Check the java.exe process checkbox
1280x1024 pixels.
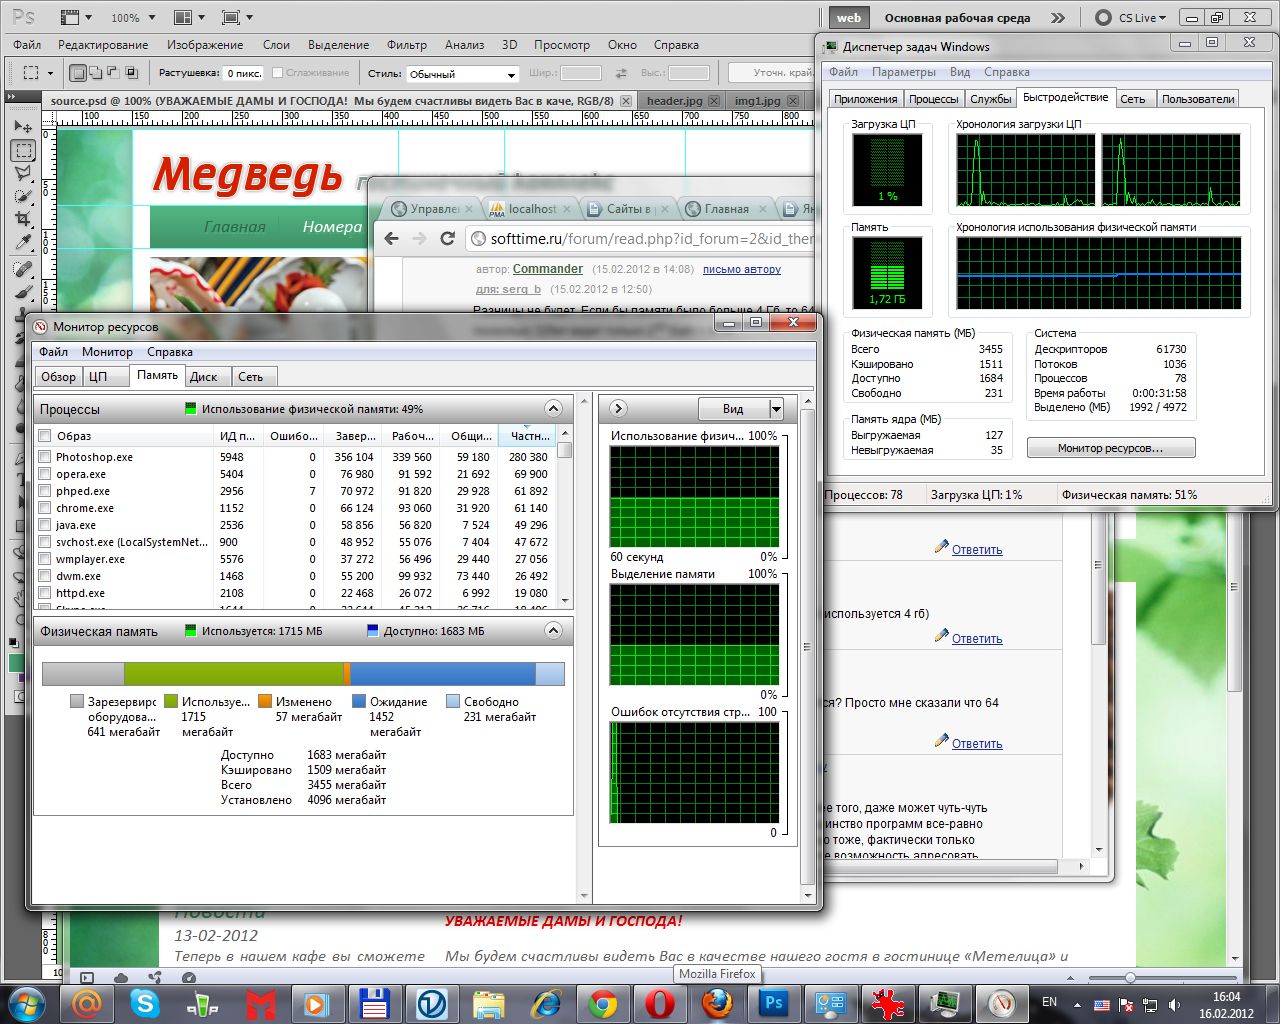(44, 525)
